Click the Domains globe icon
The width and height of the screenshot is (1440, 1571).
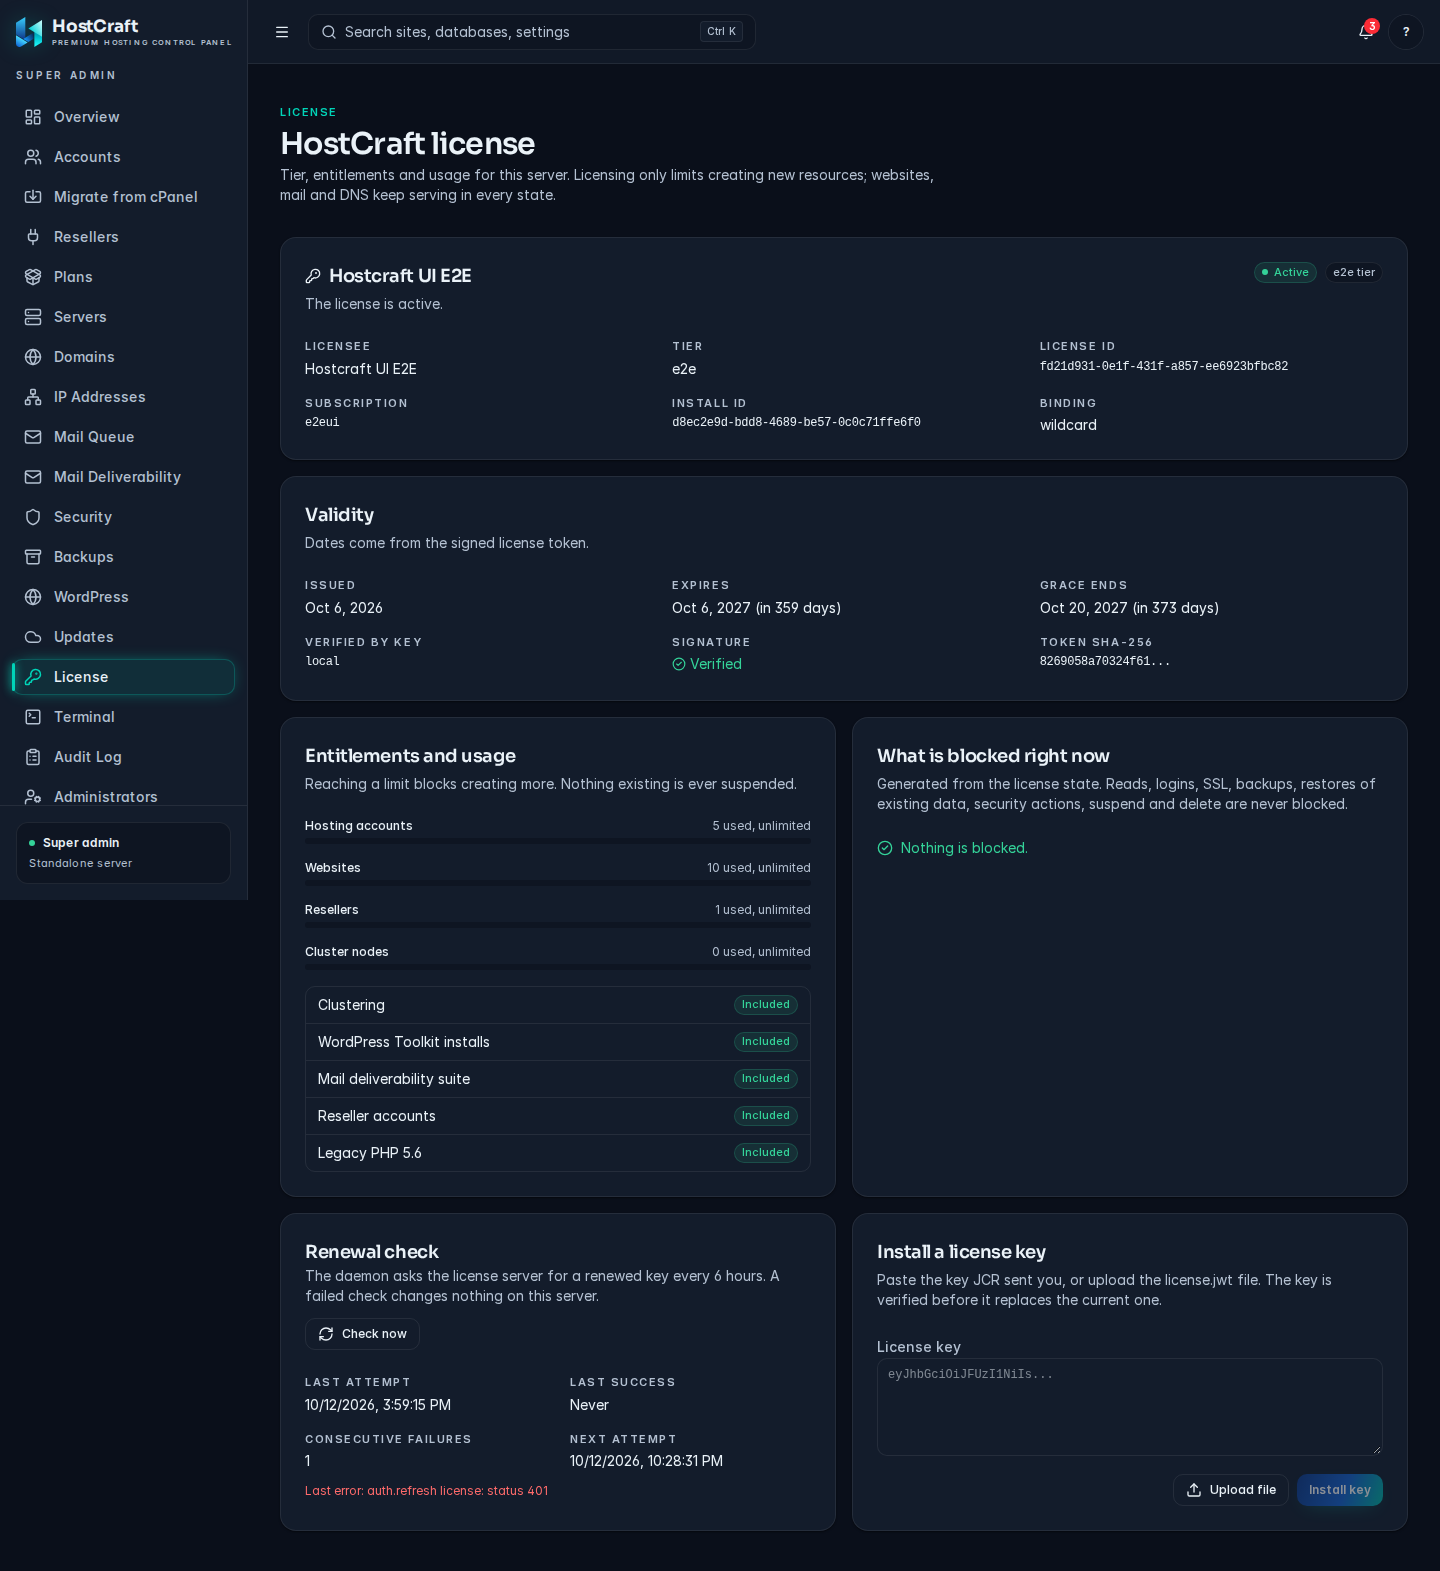coord(33,357)
